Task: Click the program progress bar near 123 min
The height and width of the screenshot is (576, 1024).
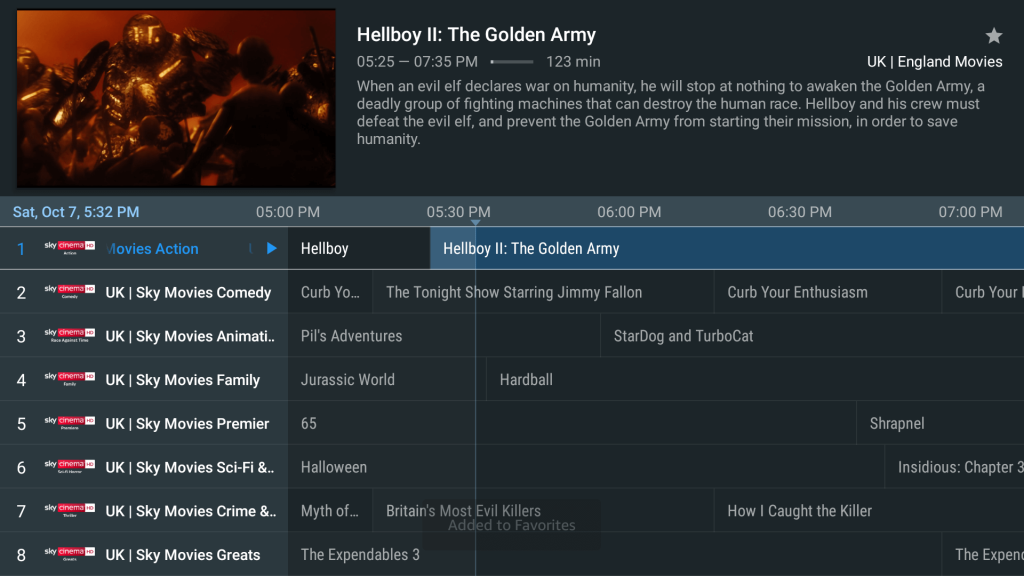Action: coord(512,62)
